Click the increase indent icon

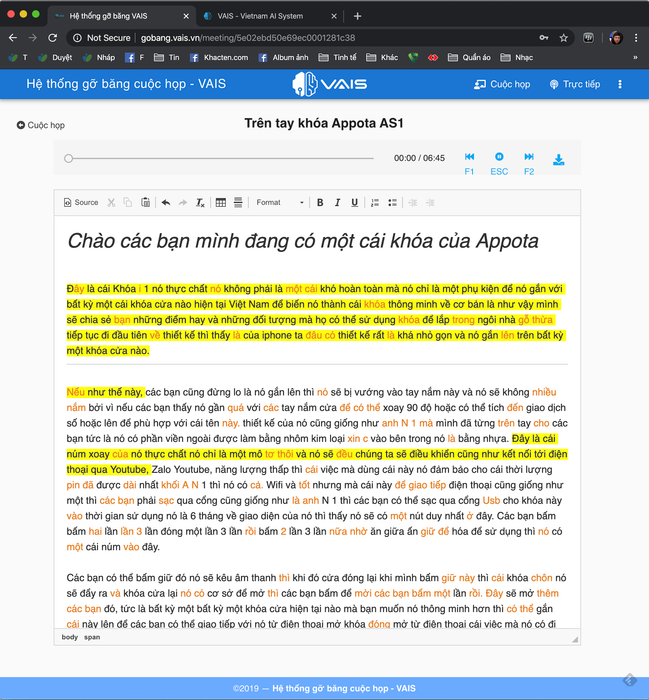coord(430,203)
